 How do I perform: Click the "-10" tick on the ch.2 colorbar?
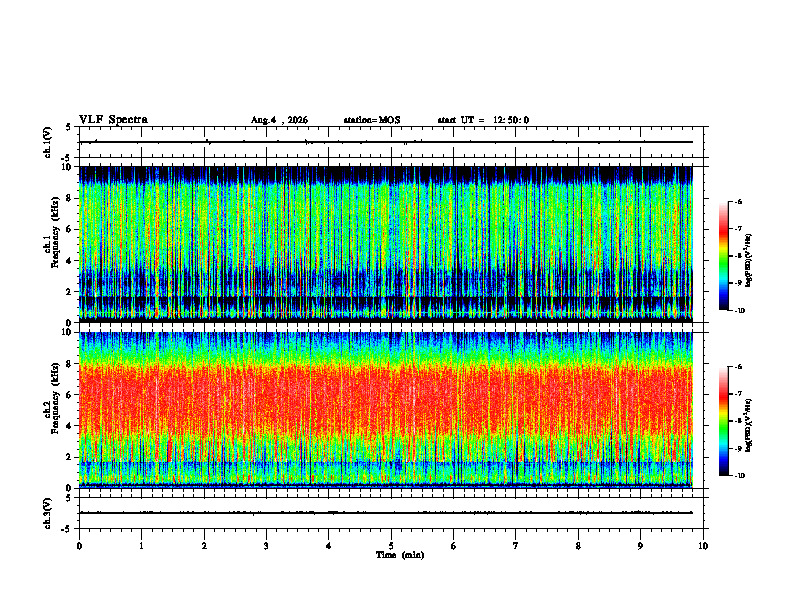[x=739, y=476]
